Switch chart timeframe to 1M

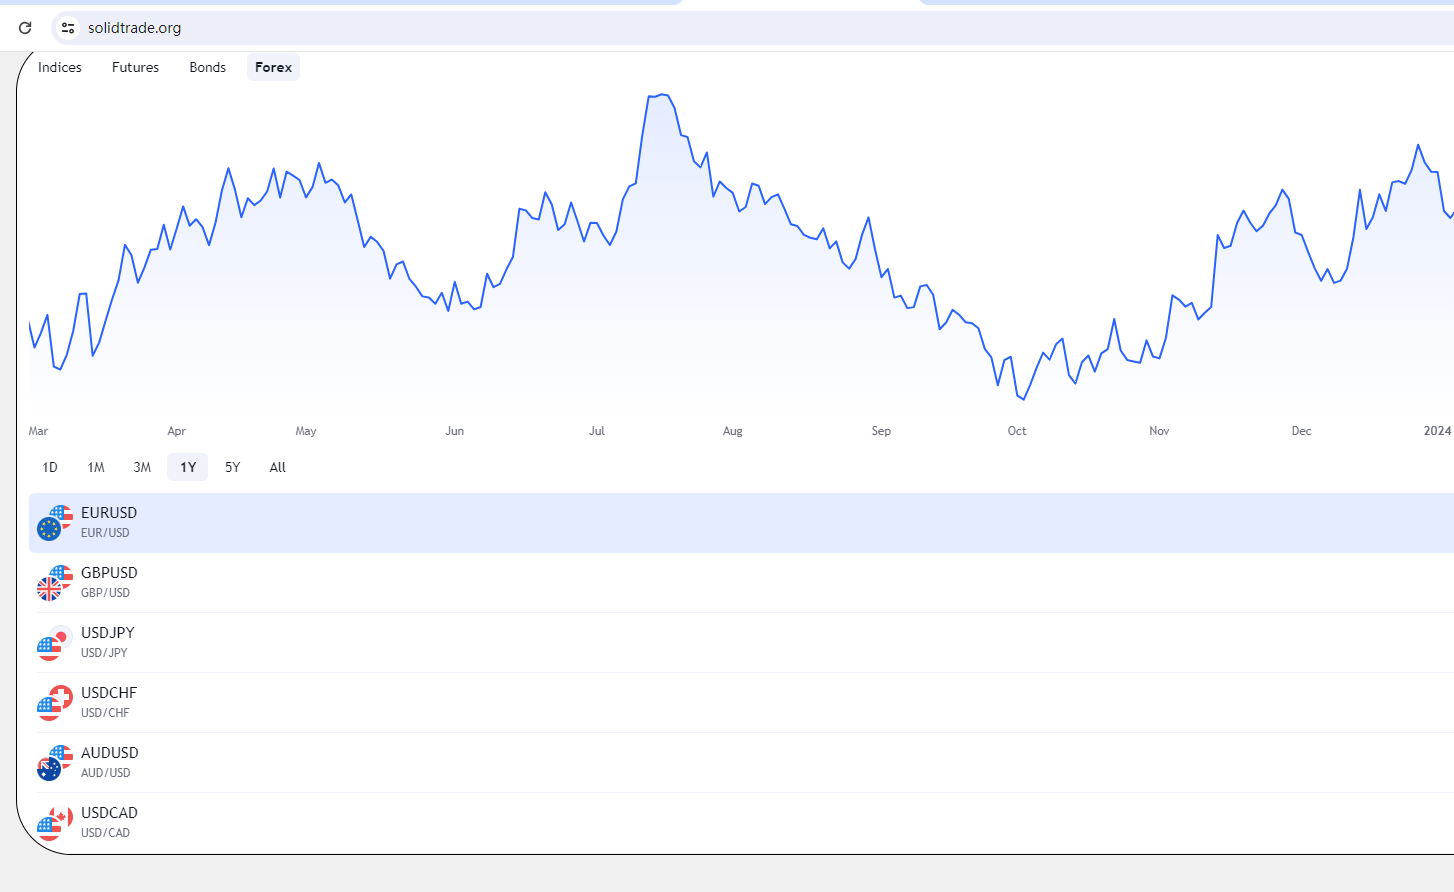click(96, 467)
